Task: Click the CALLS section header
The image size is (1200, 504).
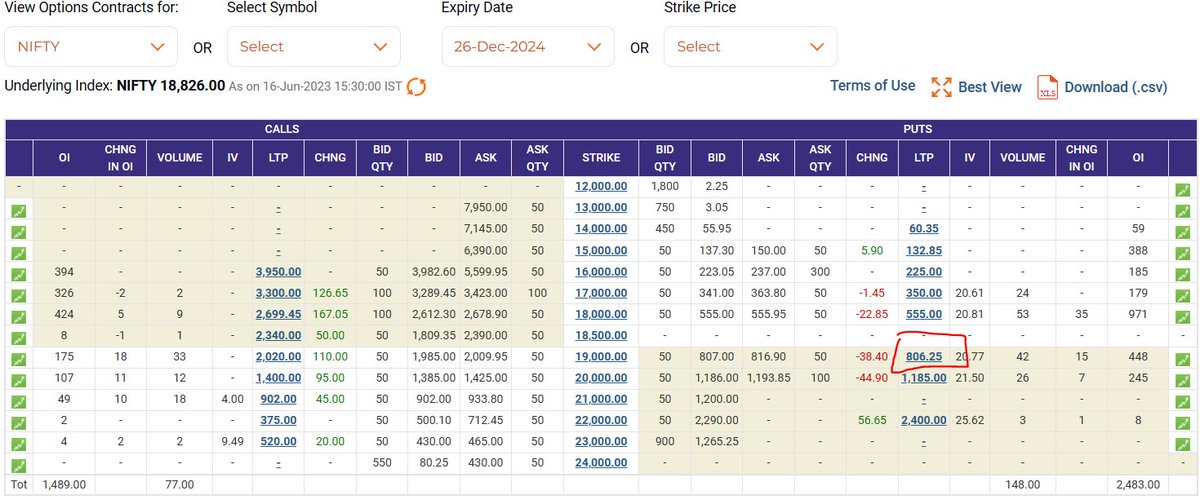Action: 282,129
